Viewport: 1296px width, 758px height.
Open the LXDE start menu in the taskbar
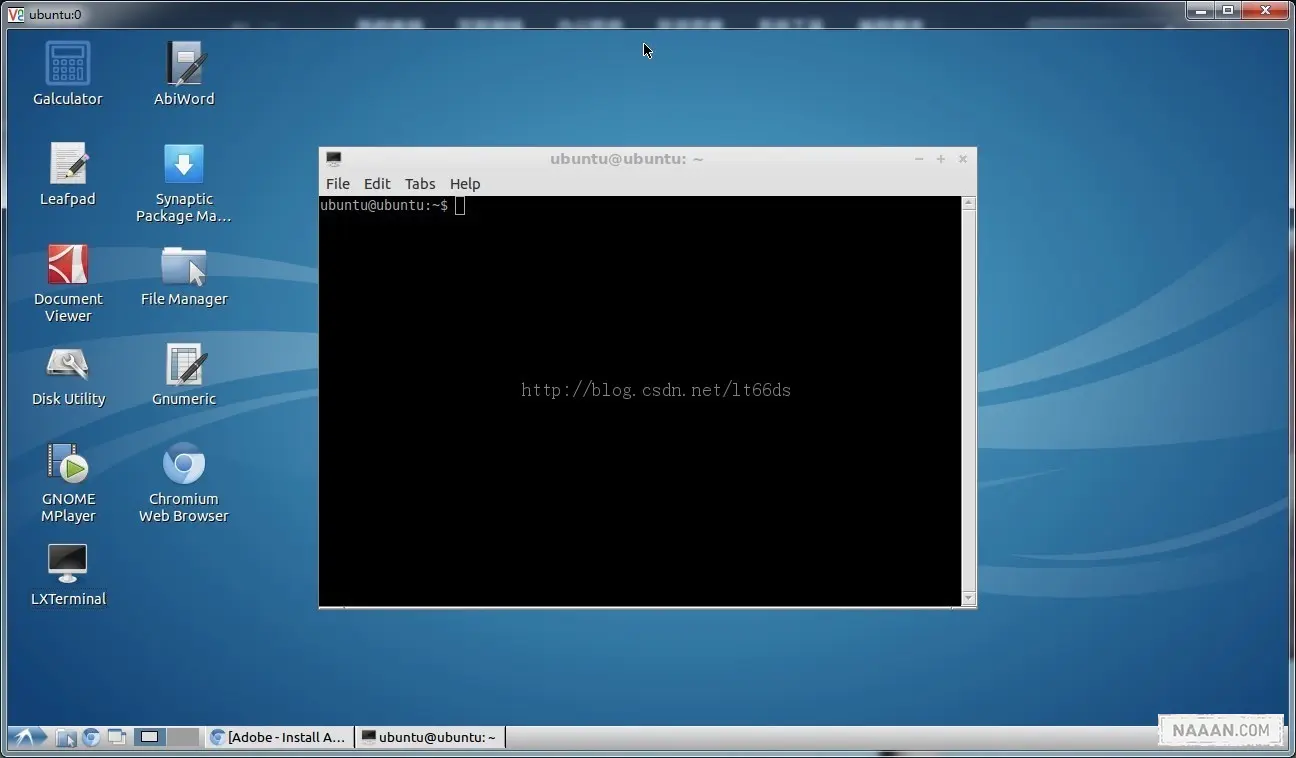point(27,738)
